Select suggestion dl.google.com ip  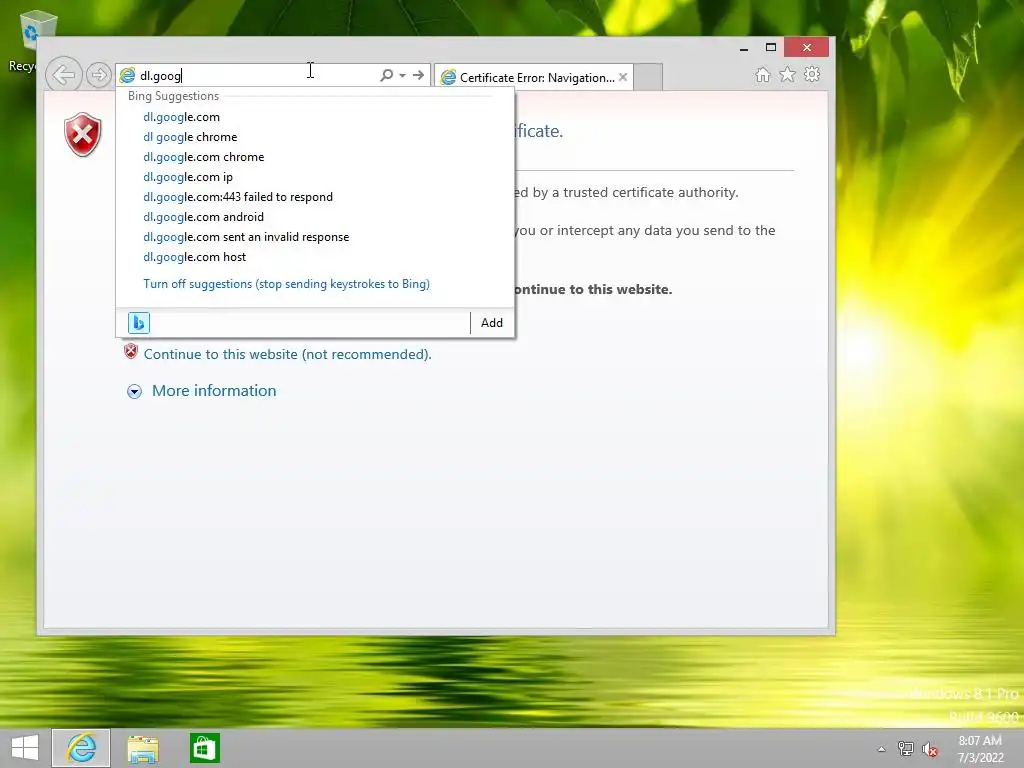tap(188, 177)
